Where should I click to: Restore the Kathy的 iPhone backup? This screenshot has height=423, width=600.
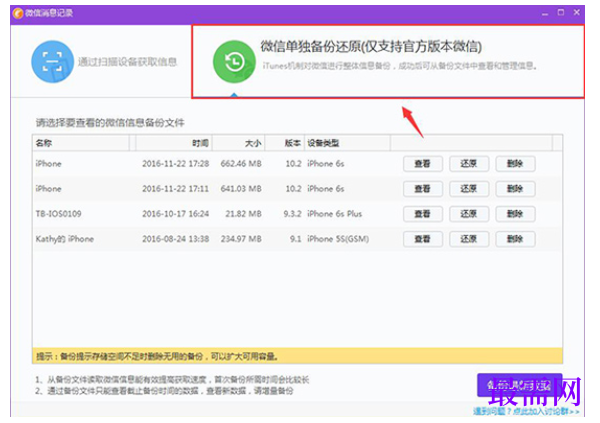[469, 239]
